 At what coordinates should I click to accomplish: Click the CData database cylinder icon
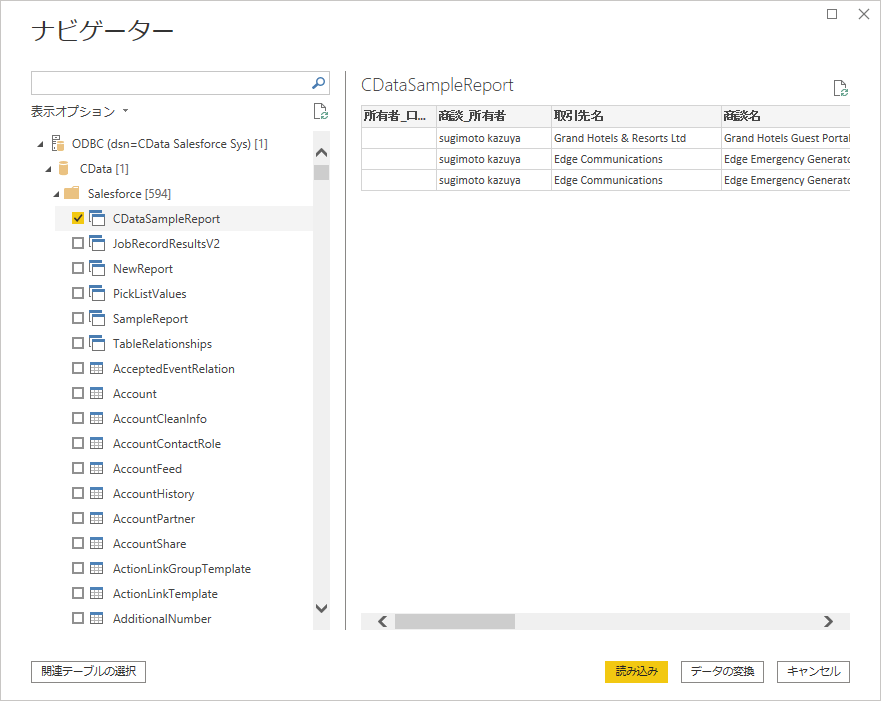point(65,169)
